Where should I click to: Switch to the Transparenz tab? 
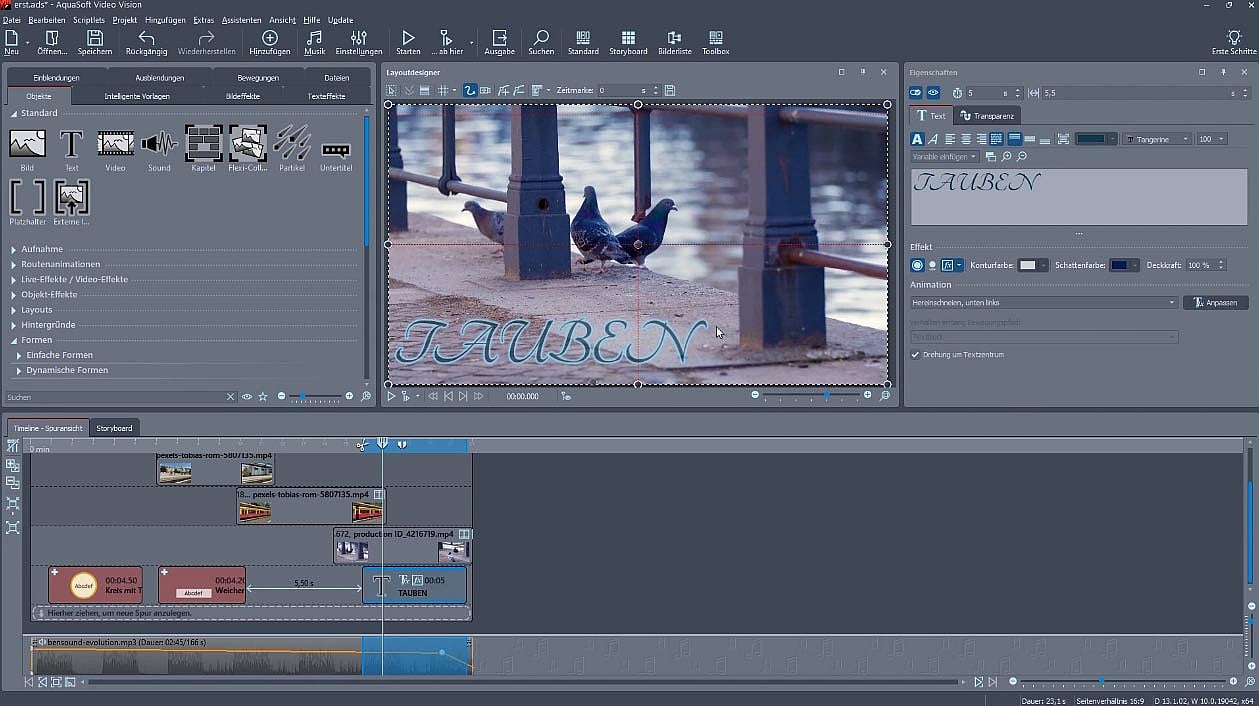(986, 116)
